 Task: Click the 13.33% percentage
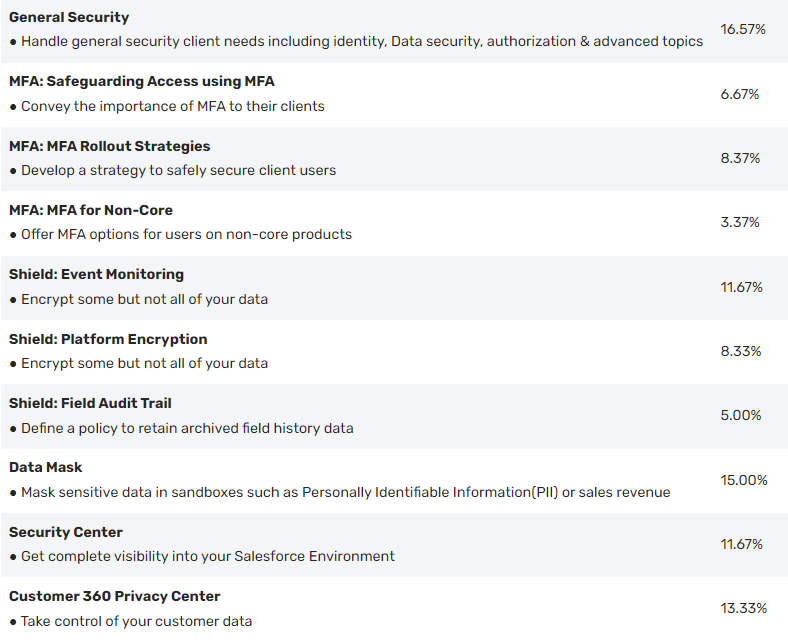coord(744,608)
